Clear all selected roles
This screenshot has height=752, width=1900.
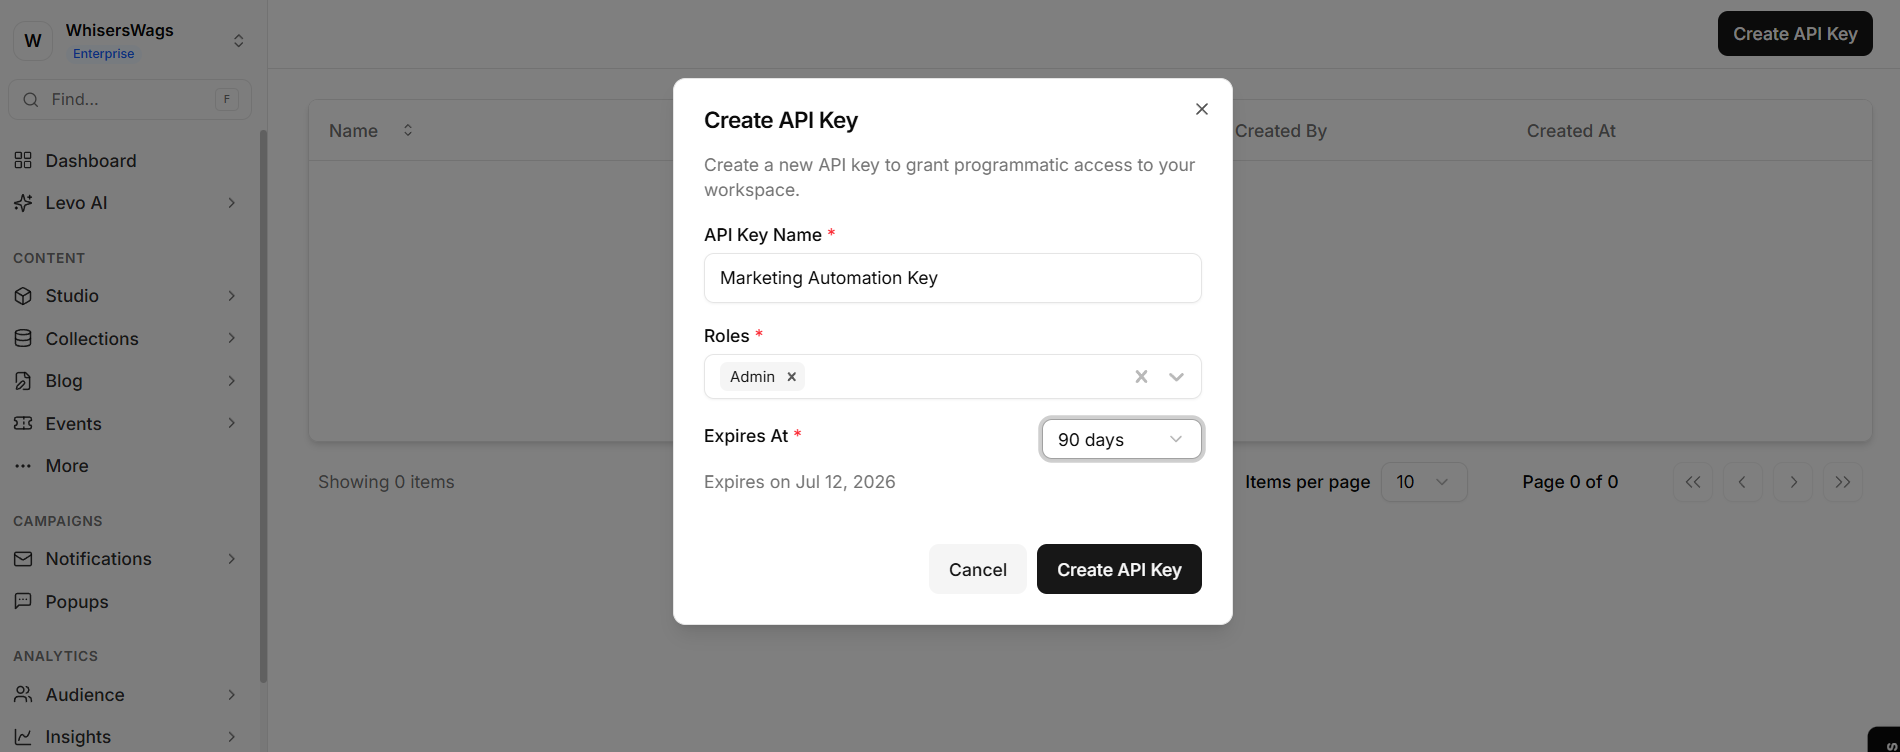point(1141,377)
